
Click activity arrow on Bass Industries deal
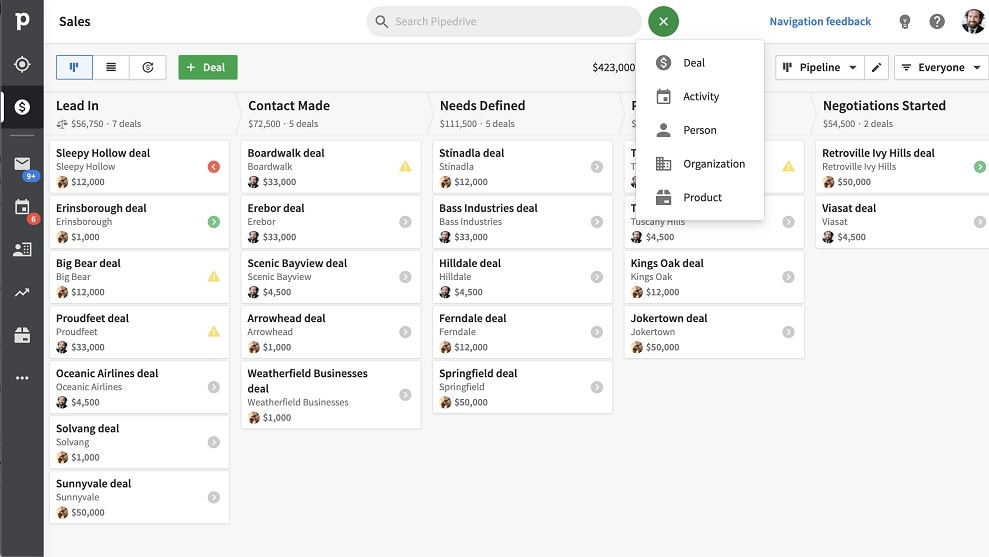[x=597, y=222]
